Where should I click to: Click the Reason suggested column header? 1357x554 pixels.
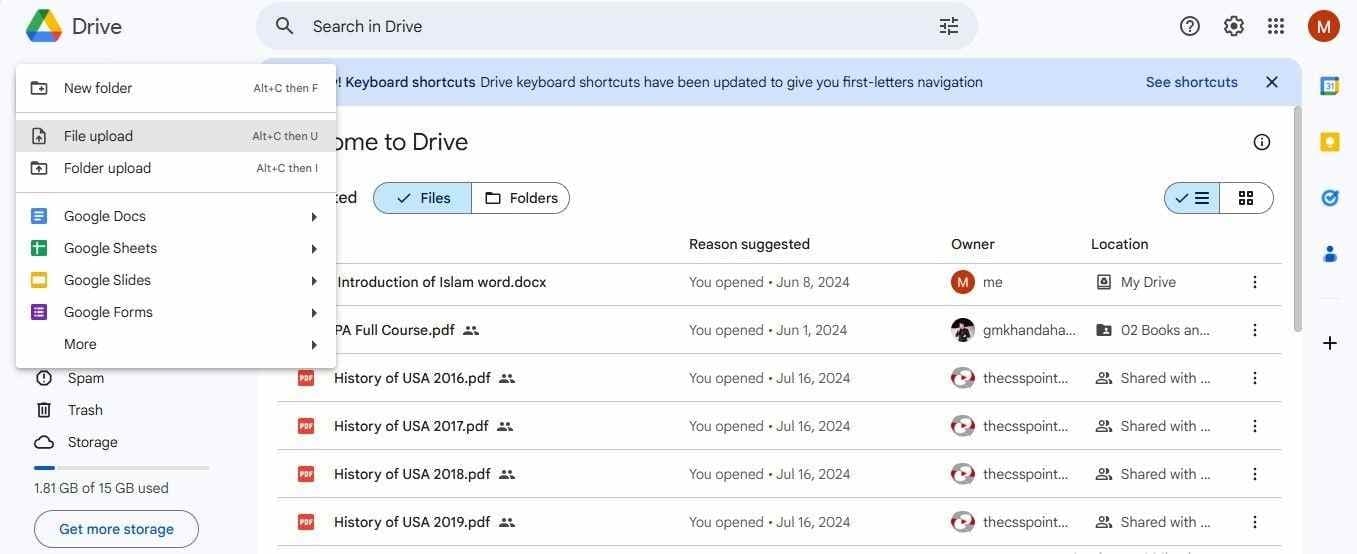pos(749,244)
